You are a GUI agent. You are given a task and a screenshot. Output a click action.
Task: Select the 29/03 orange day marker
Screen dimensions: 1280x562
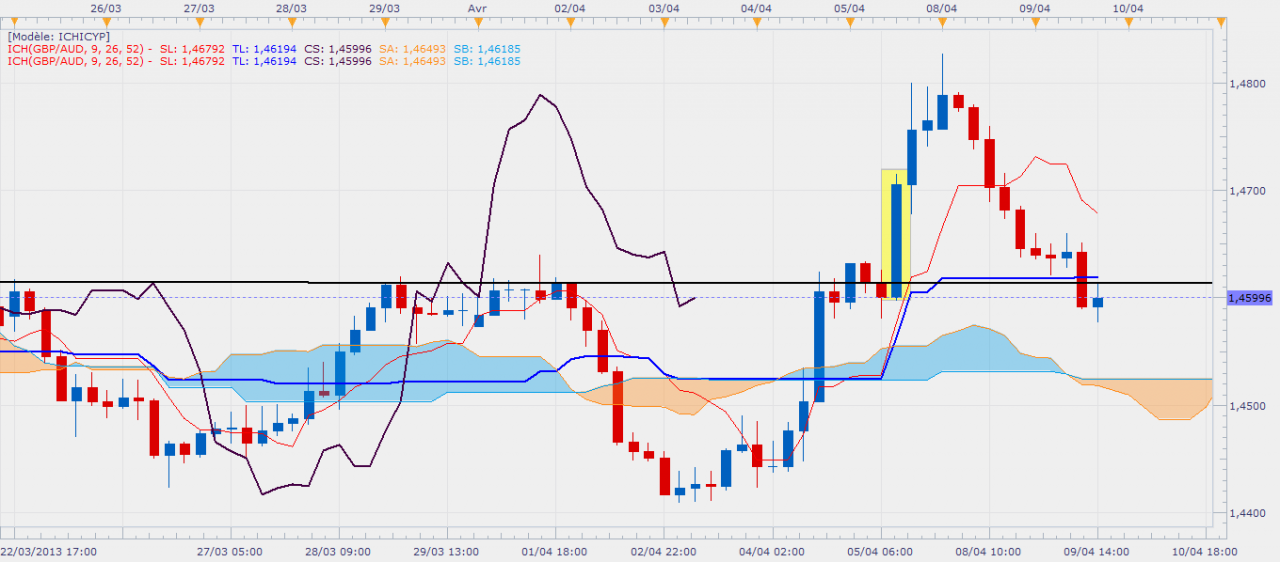click(x=384, y=21)
